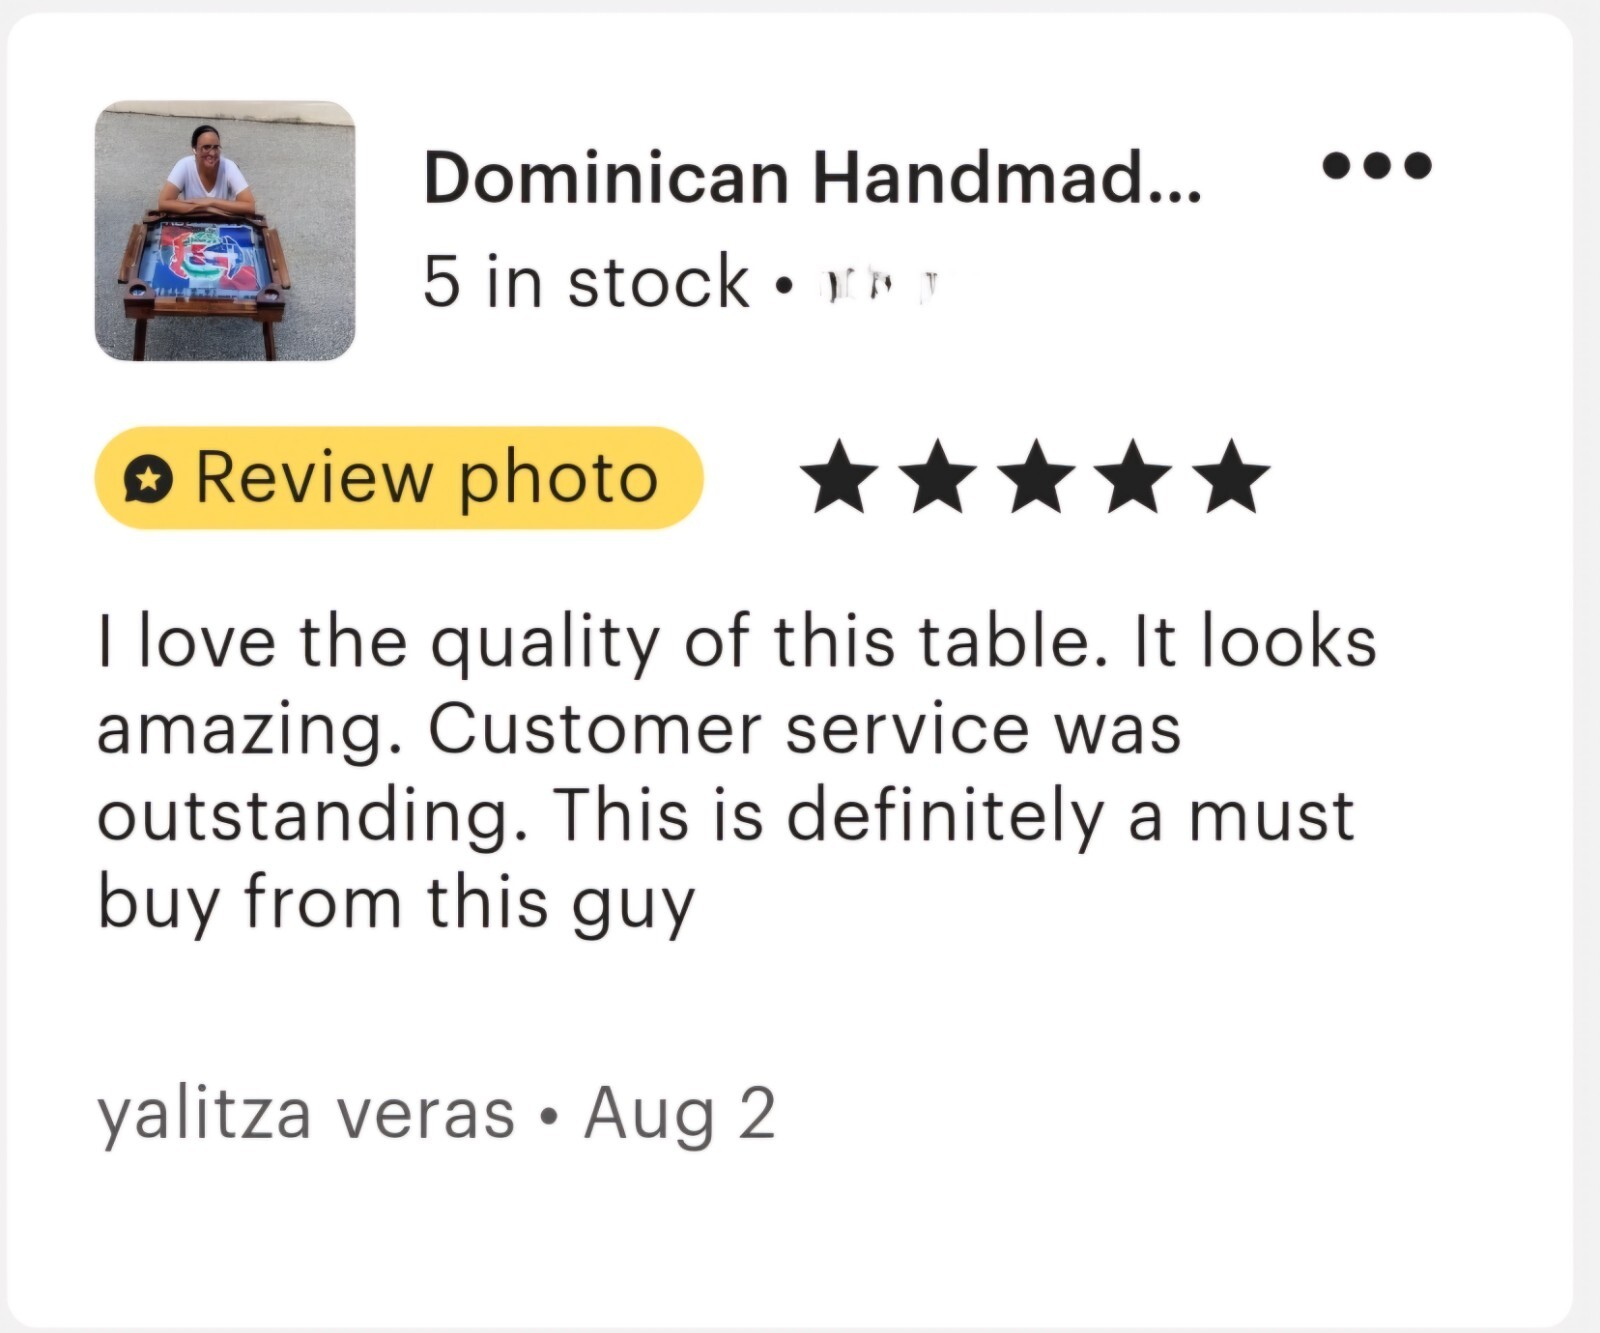Click review line starting 'outstanding. This is'
Image resolution: width=1600 pixels, height=1333 pixels.
coord(726,816)
